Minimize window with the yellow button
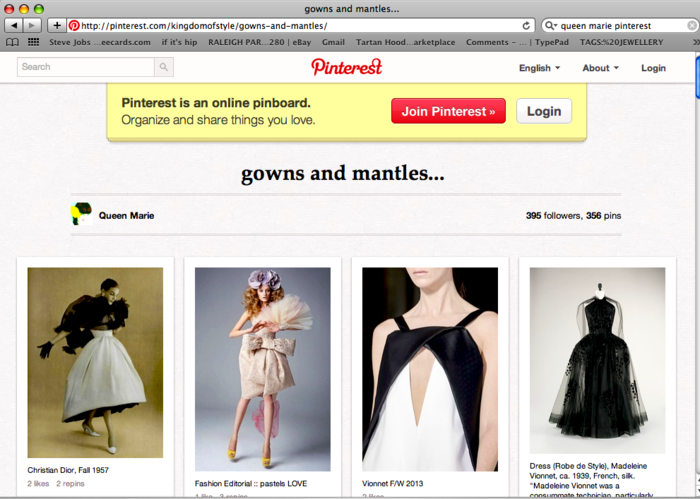The image size is (700, 499). pyautogui.click(x=24, y=8)
